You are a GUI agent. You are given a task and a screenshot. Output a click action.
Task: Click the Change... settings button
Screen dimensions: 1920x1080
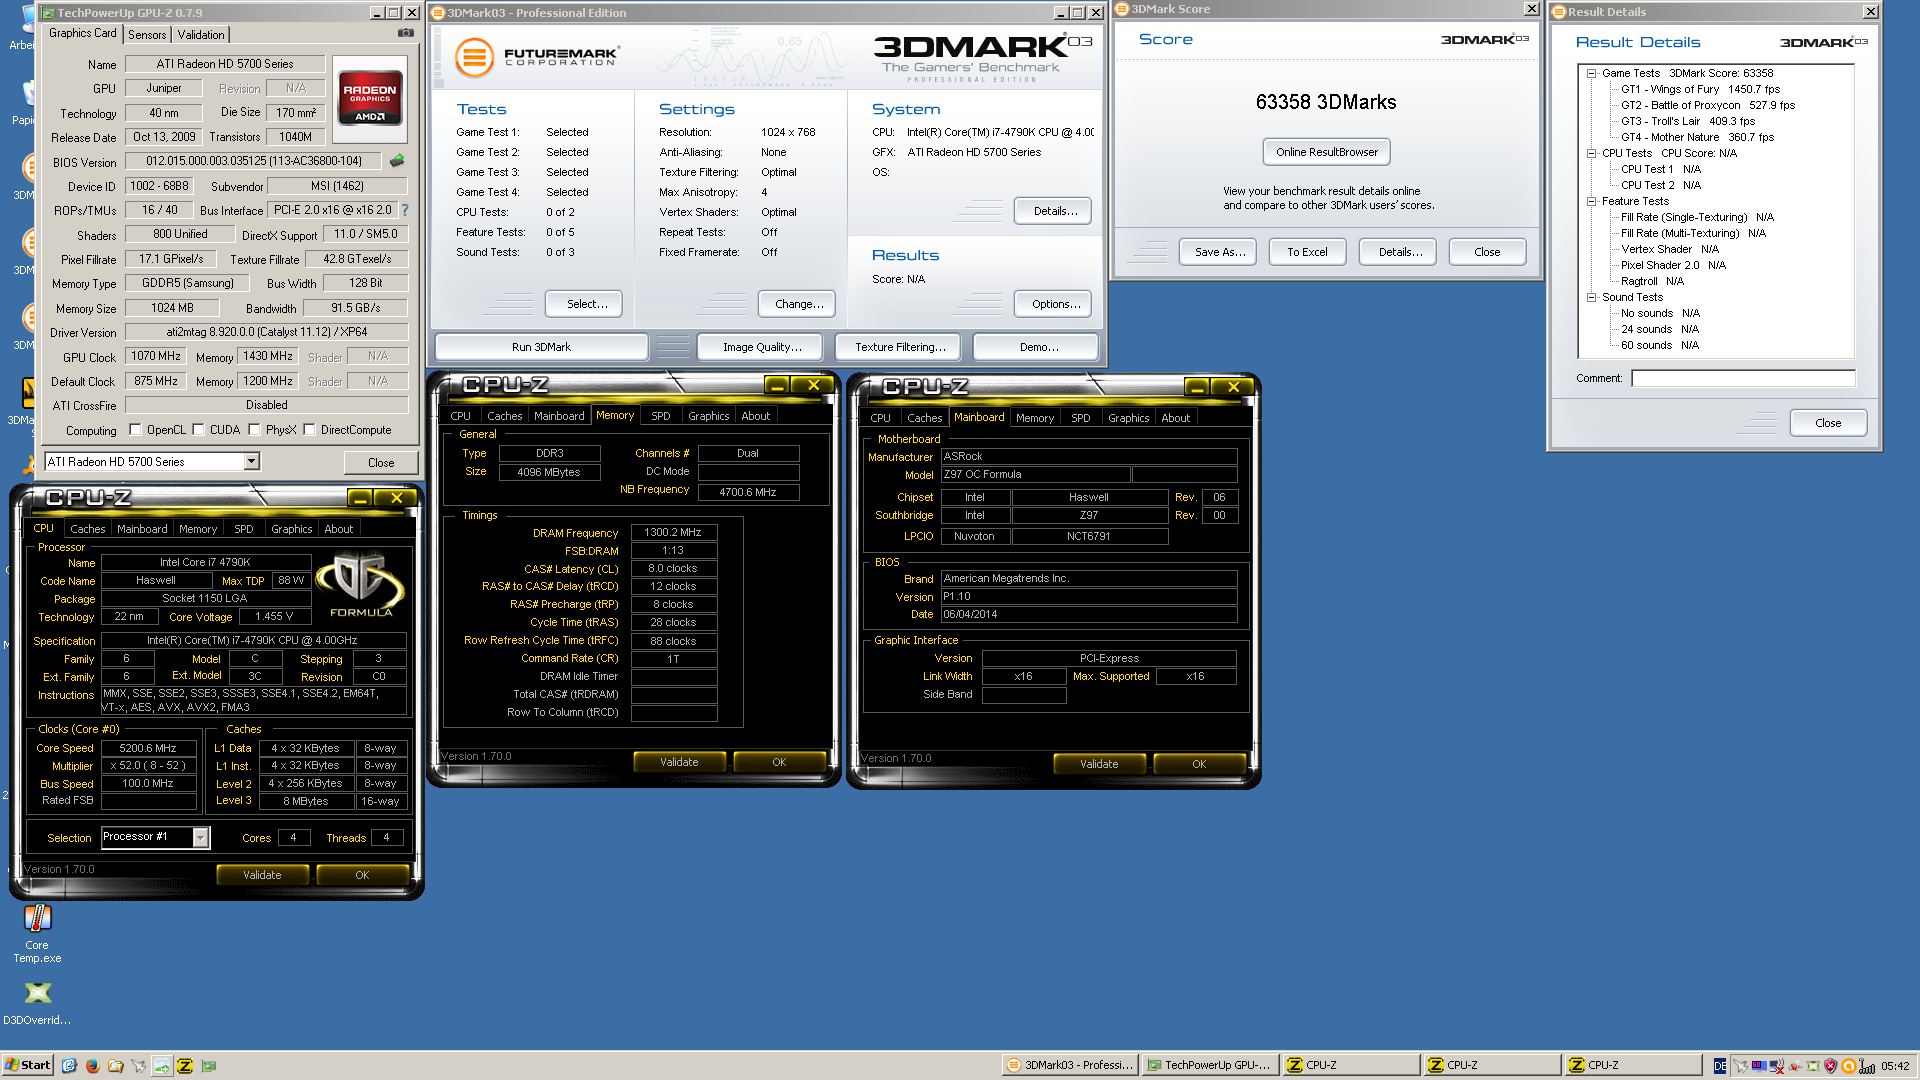coord(796,304)
